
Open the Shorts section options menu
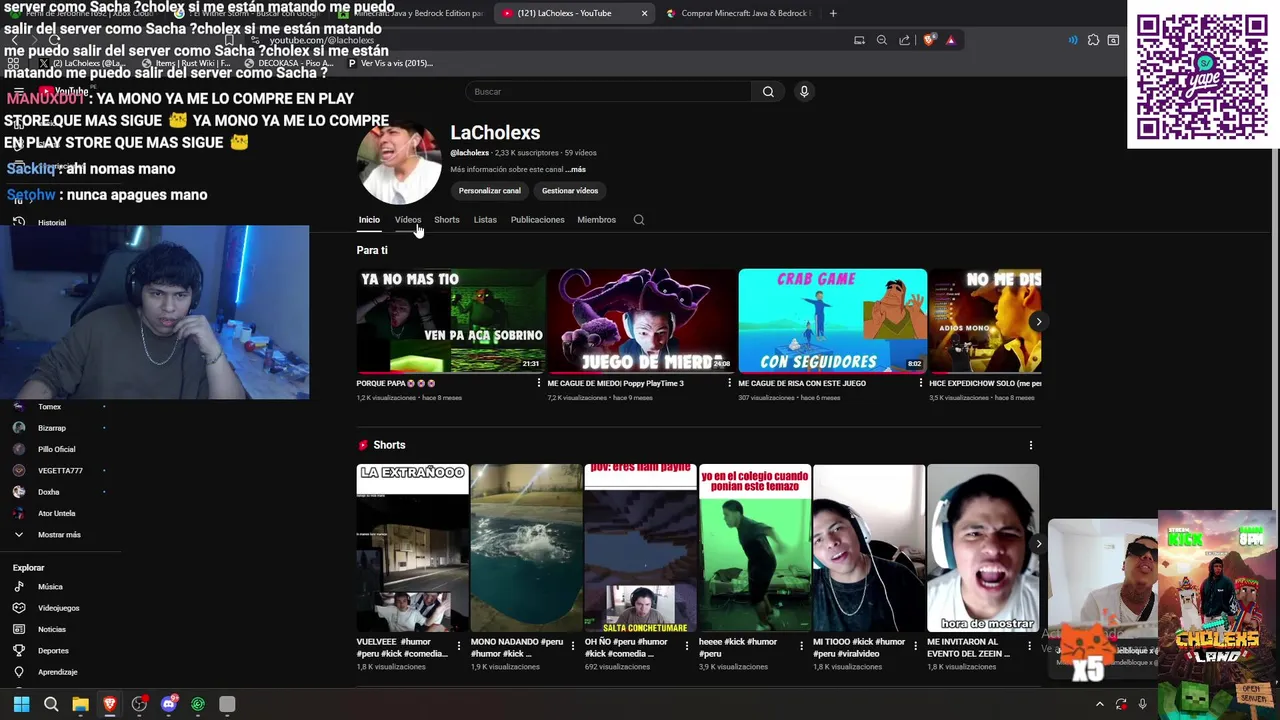1031,445
